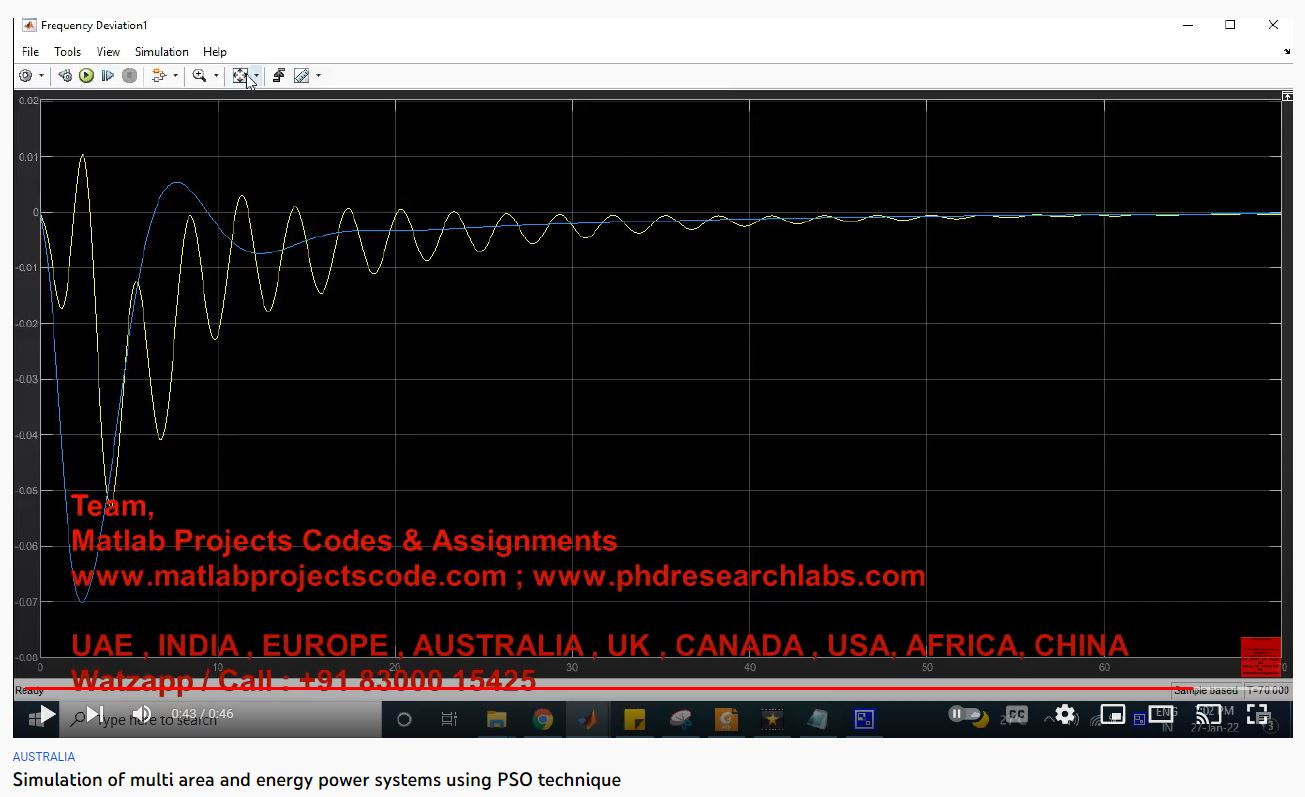Expand the measurements tool dropdown arrow
Viewport: 1305px width, 797px height.
click(318, 76)
